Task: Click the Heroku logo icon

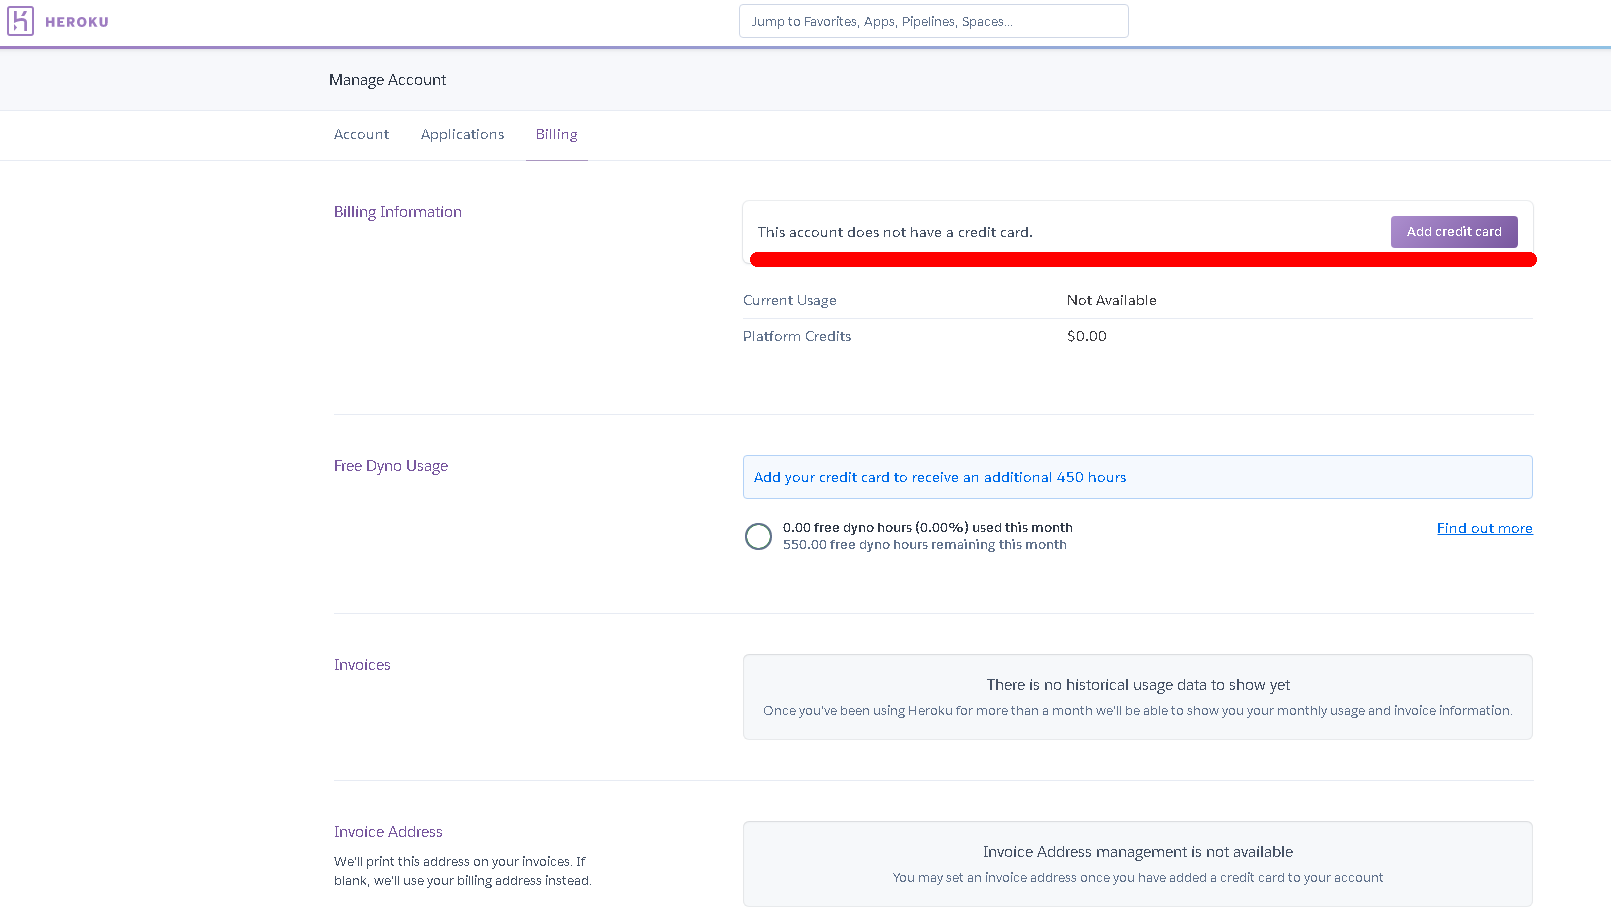Action: pos(20,21)
